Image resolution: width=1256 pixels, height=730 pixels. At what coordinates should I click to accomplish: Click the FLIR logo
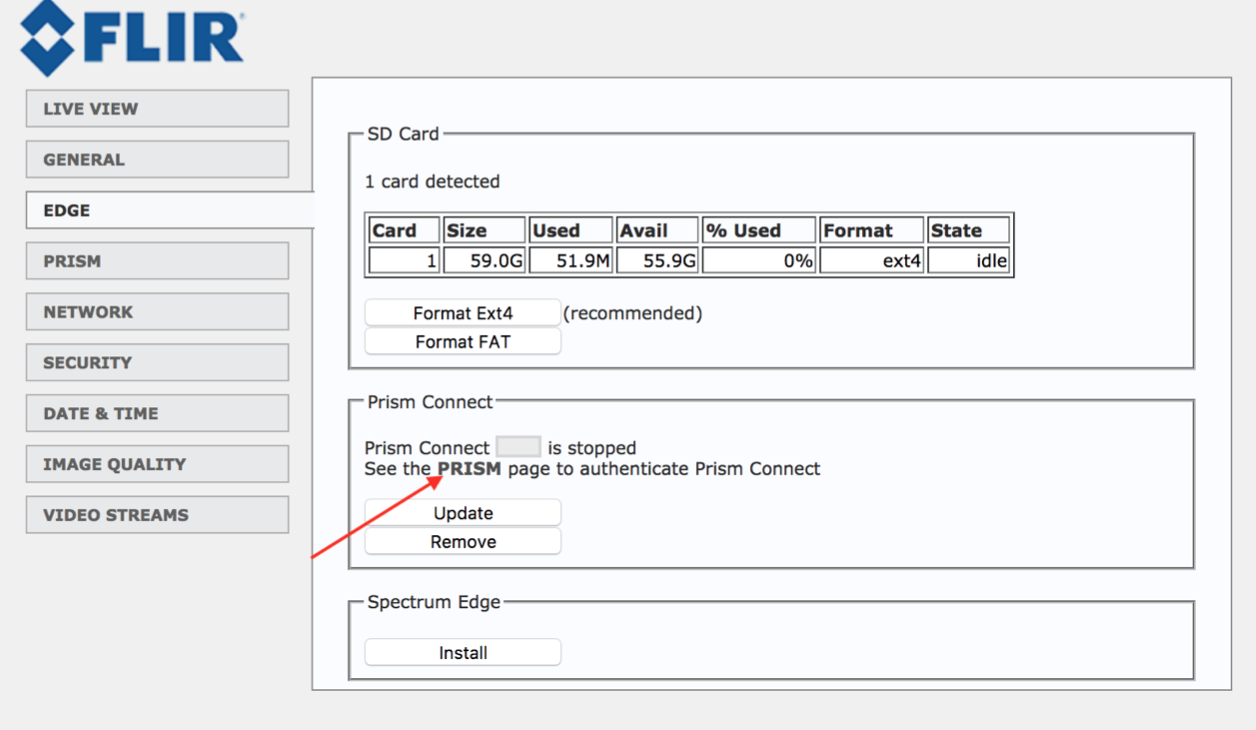(132, 37)
